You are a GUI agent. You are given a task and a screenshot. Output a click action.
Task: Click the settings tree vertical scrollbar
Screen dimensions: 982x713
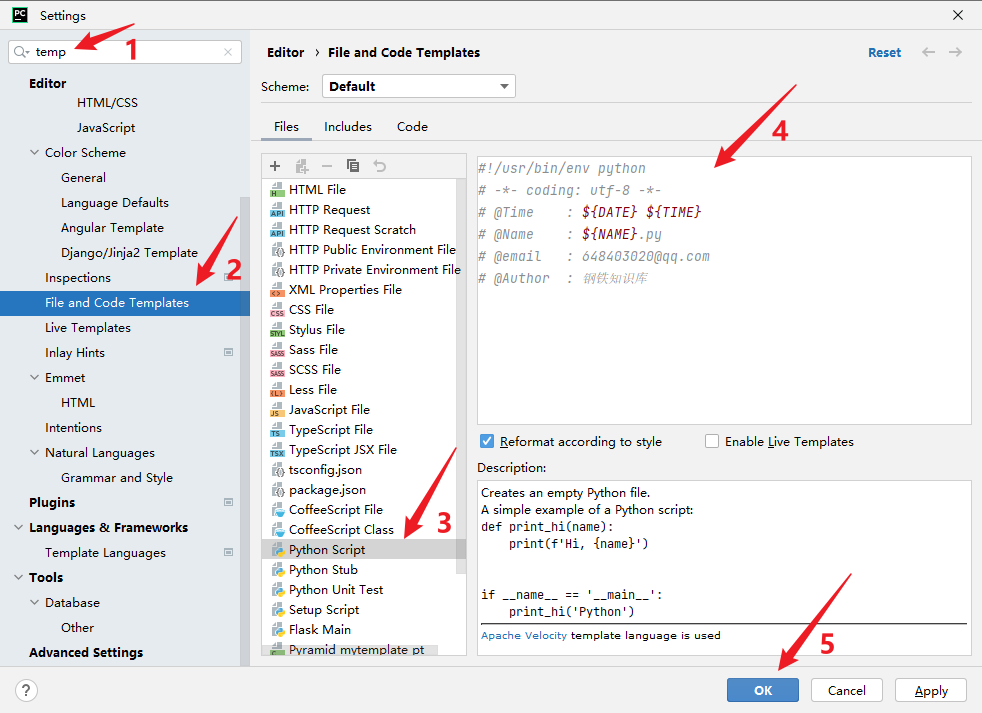coord(245,431)
